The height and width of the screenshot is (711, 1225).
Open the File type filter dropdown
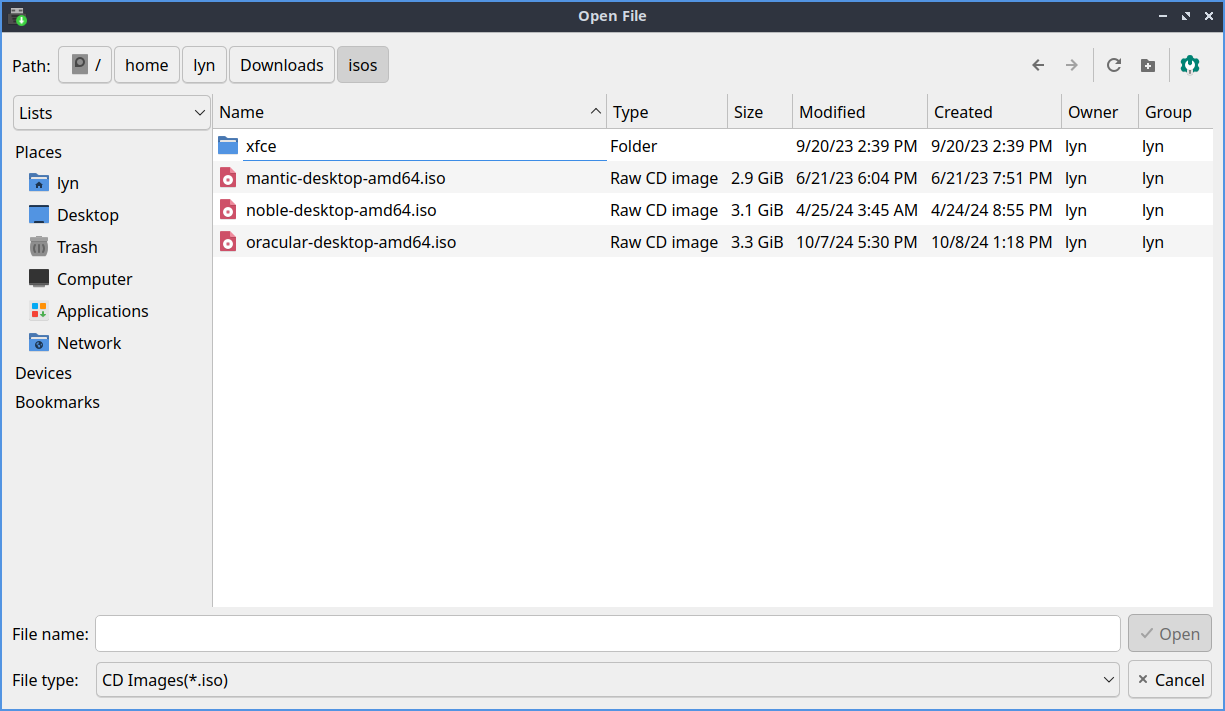point(608,680)
